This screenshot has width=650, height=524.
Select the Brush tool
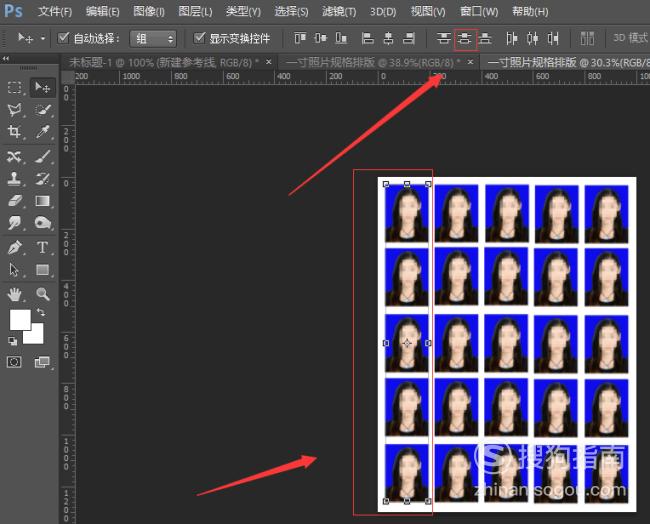point(42,157)
